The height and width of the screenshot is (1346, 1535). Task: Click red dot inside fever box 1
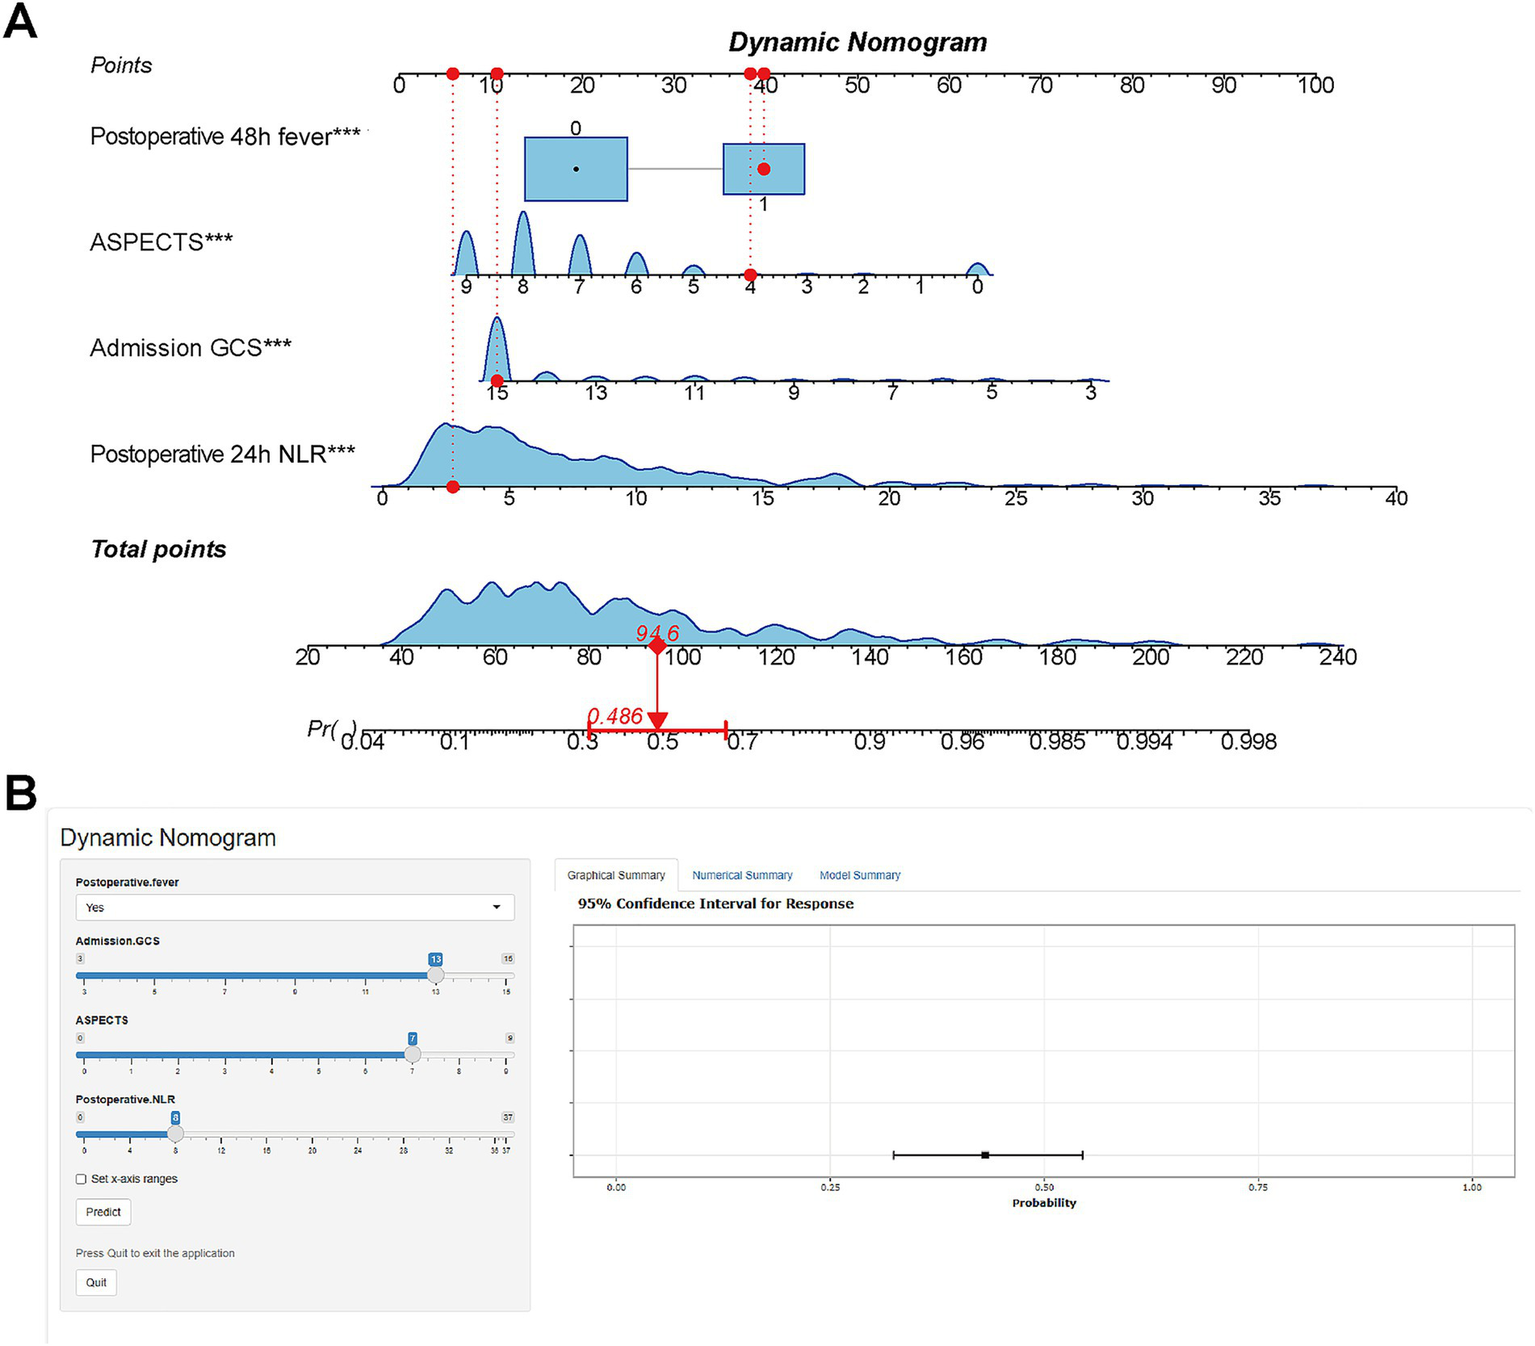[764, 169]
